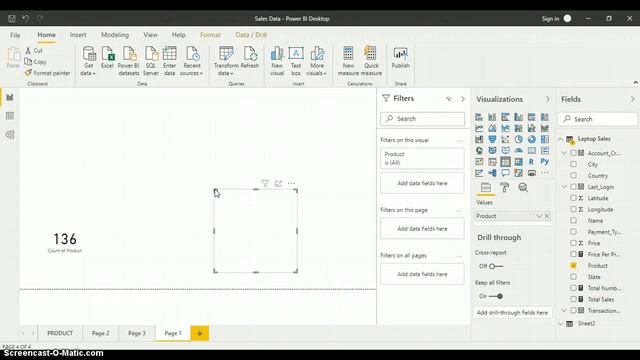Insert a New visual

277,61
